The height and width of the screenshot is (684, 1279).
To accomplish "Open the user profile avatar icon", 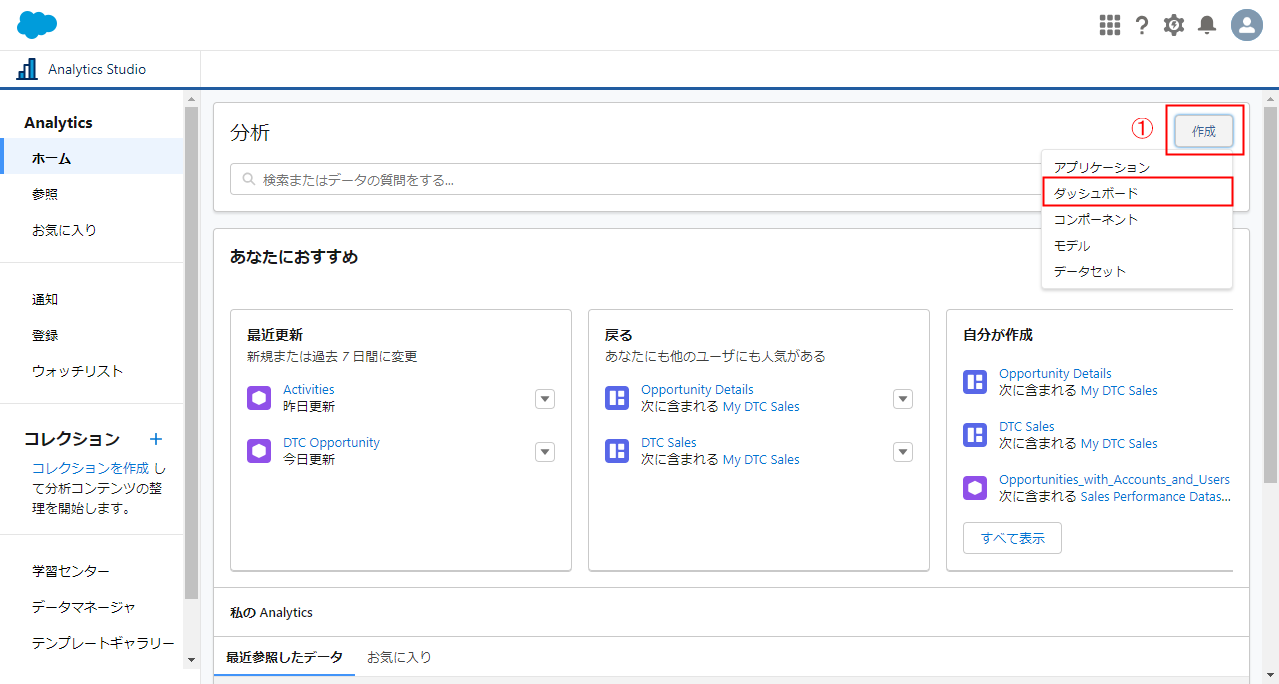I will [1246, 25].
